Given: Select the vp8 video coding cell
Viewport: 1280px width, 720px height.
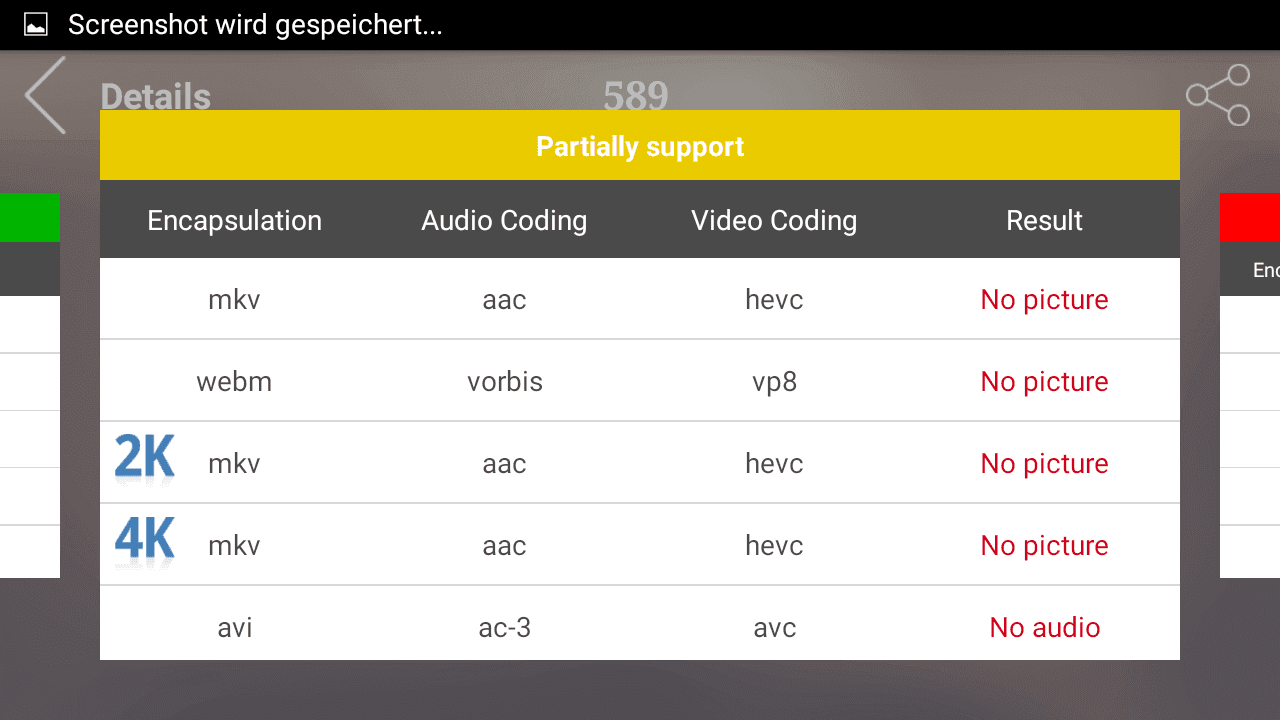Looking at the screenshot, I should (x=774, y=382).
